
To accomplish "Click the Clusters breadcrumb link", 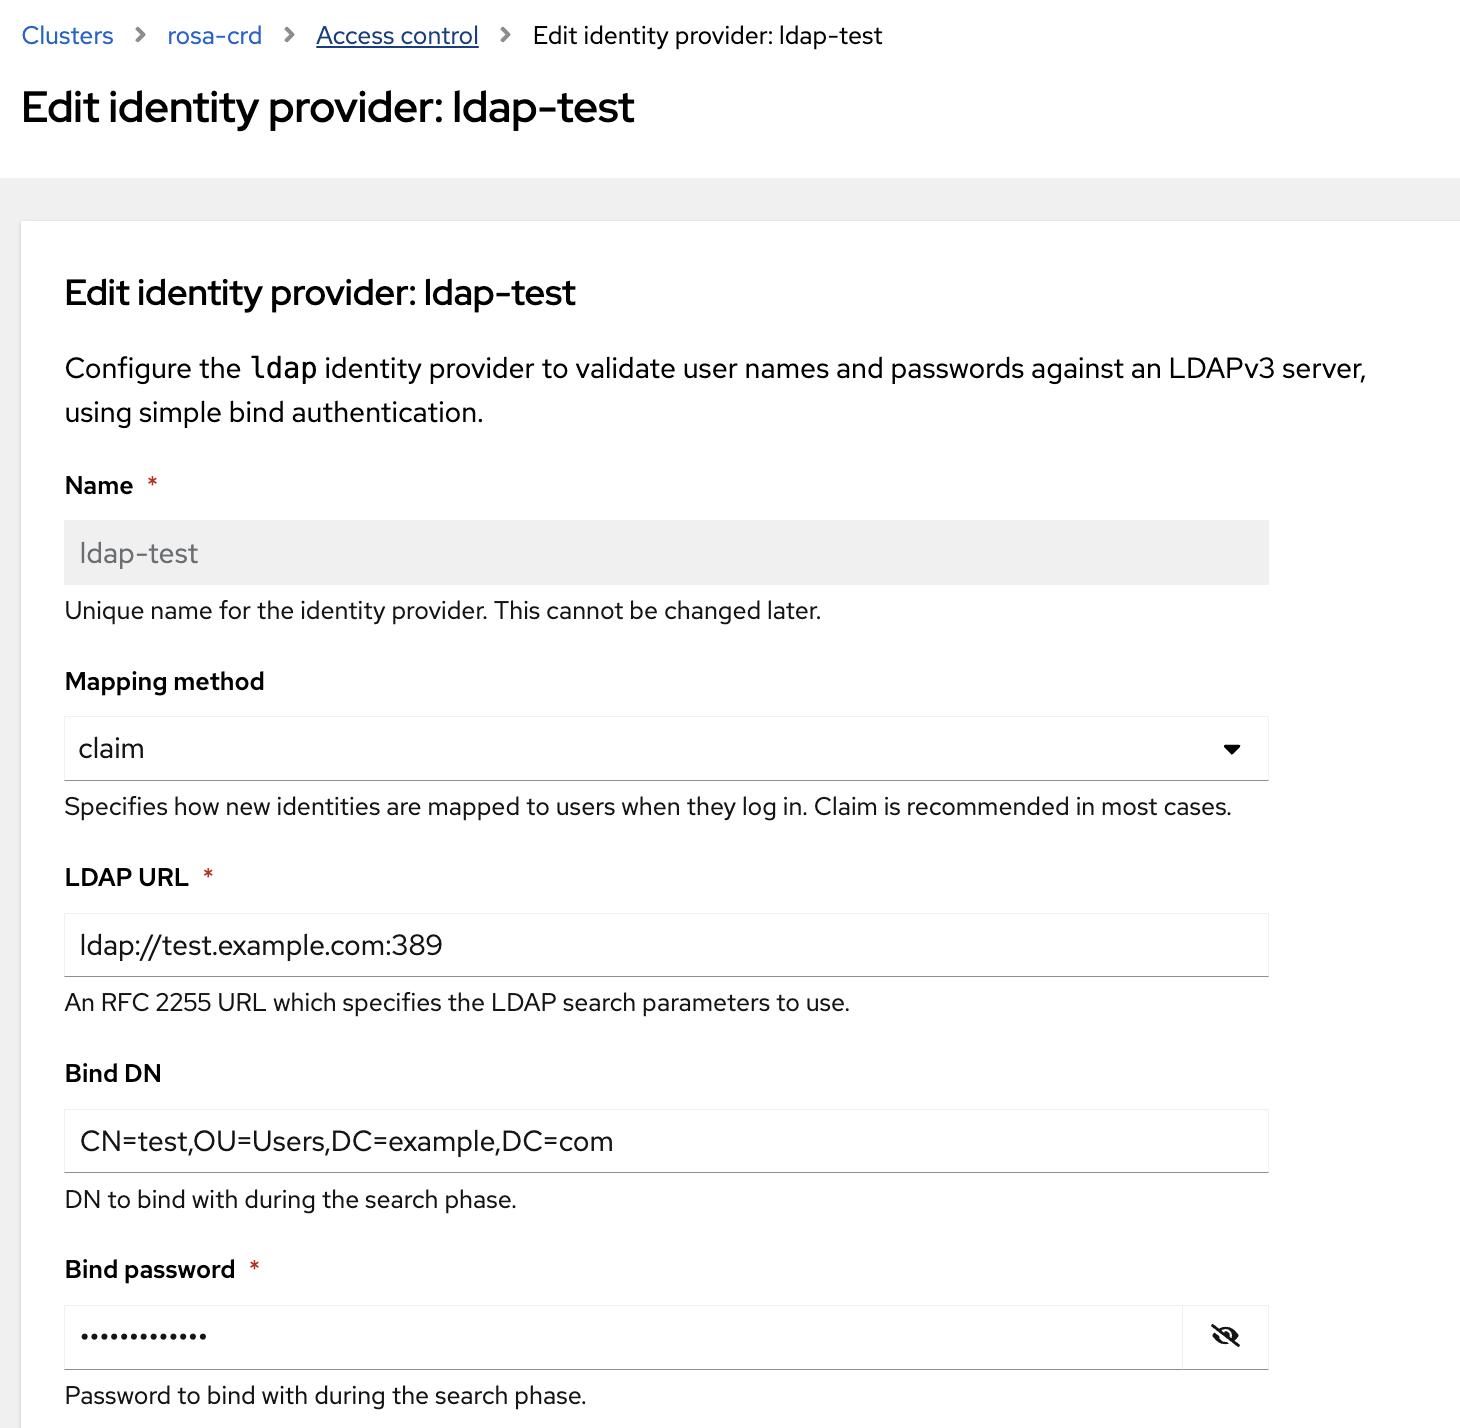I will [x=66, y=35].
